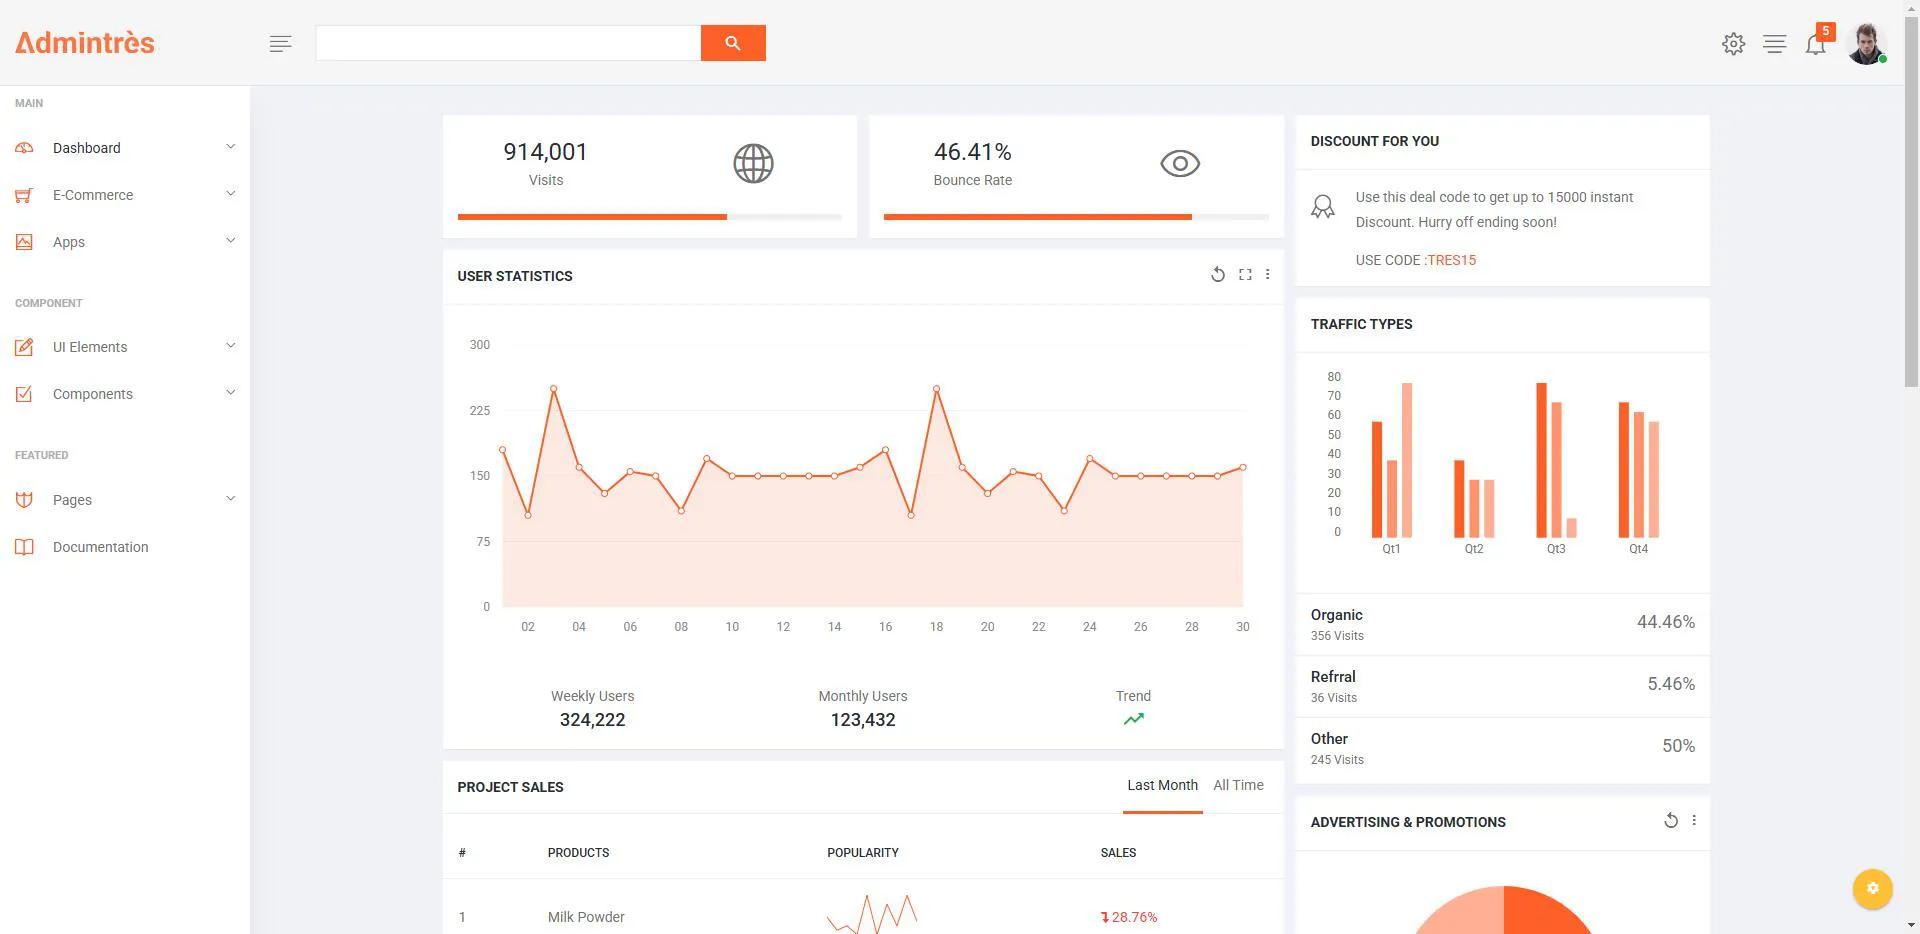This screenshot has height=934, width=1920.
Task: Expand User Statistics to fullscreen
Action: point(1245,275)
